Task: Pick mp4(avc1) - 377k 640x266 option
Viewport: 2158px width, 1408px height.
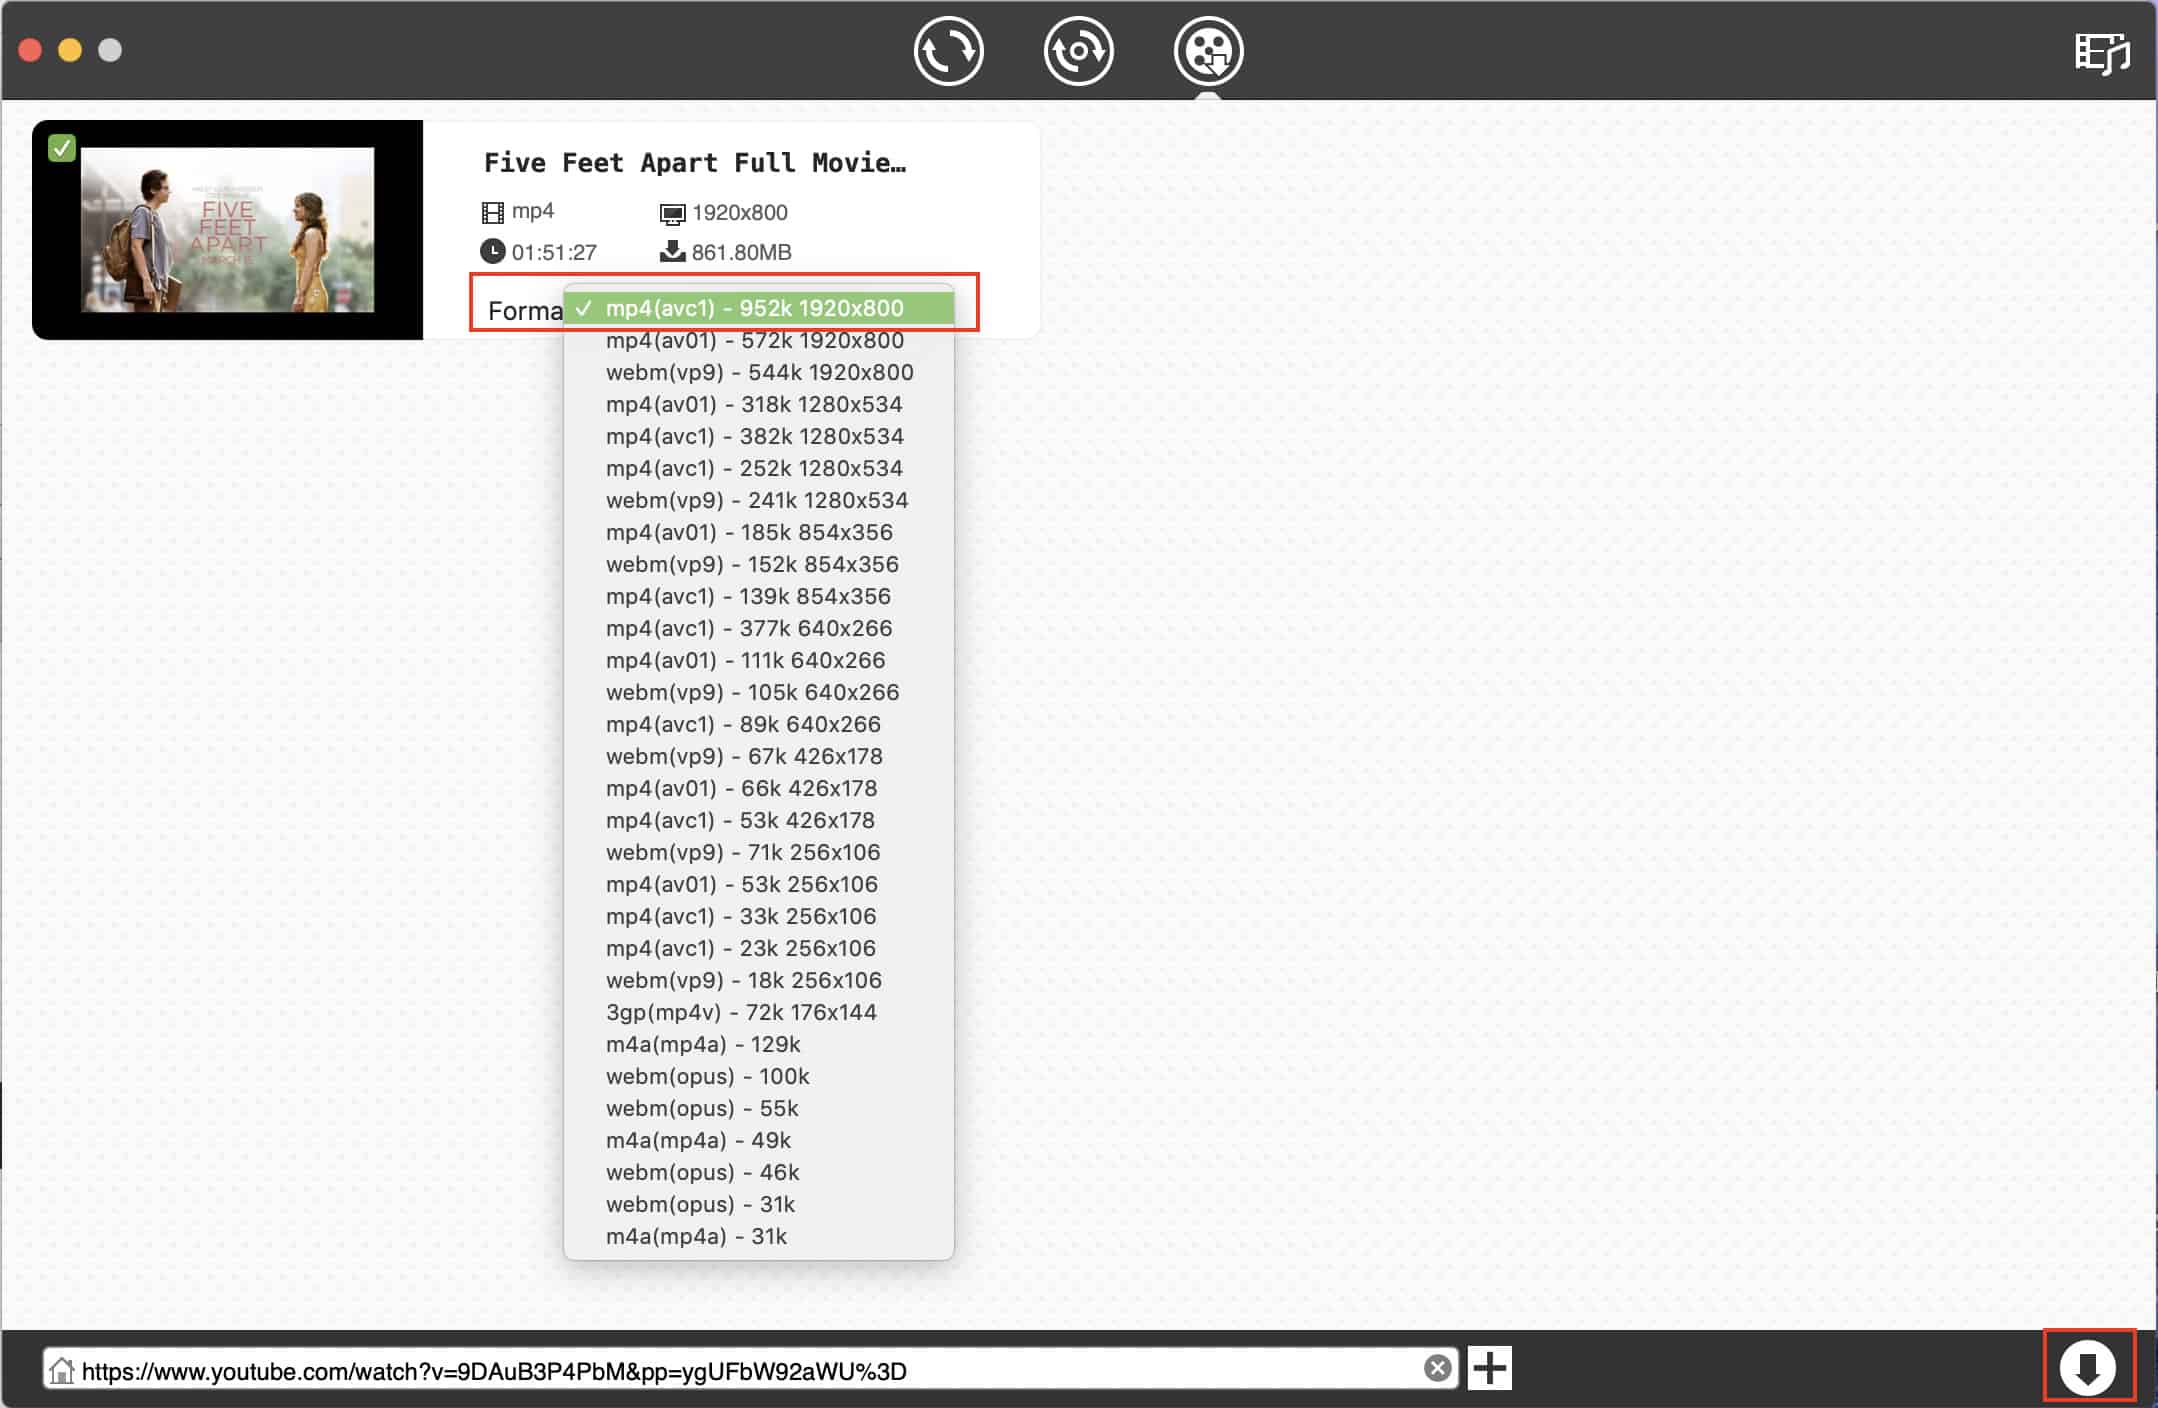Action: 748,628
